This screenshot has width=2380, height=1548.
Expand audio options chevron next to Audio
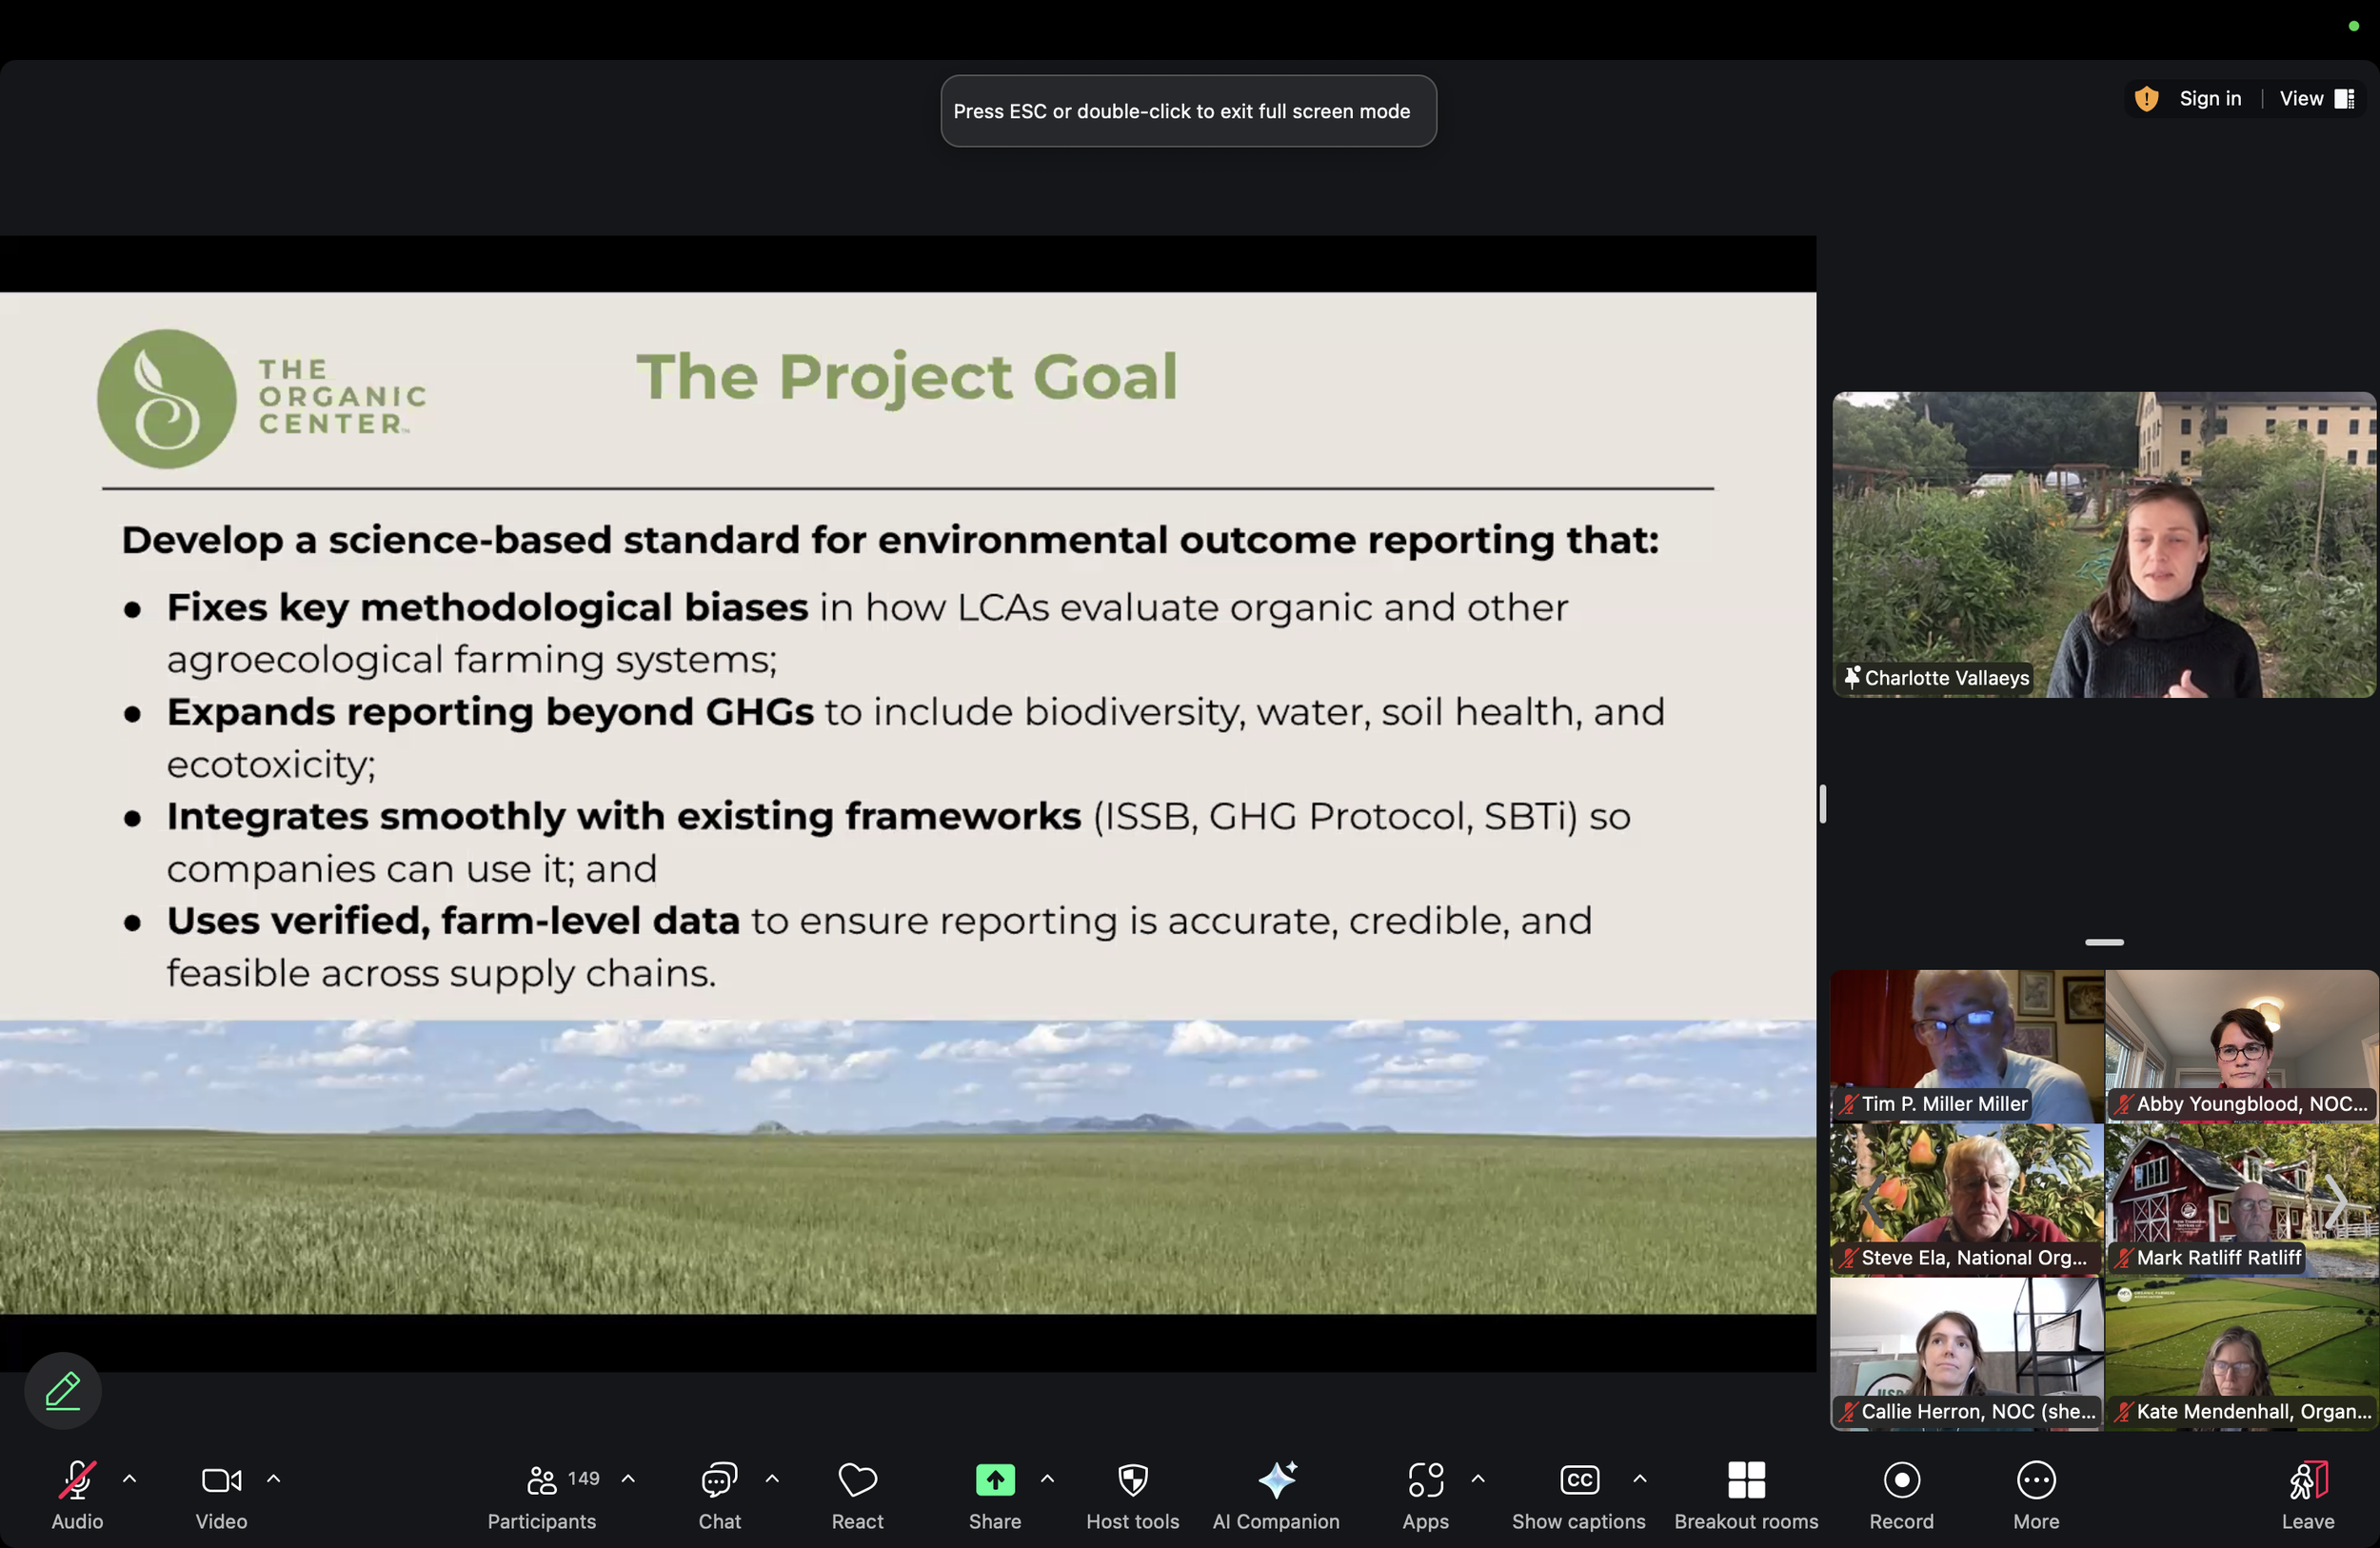[x=129, y=1478]
